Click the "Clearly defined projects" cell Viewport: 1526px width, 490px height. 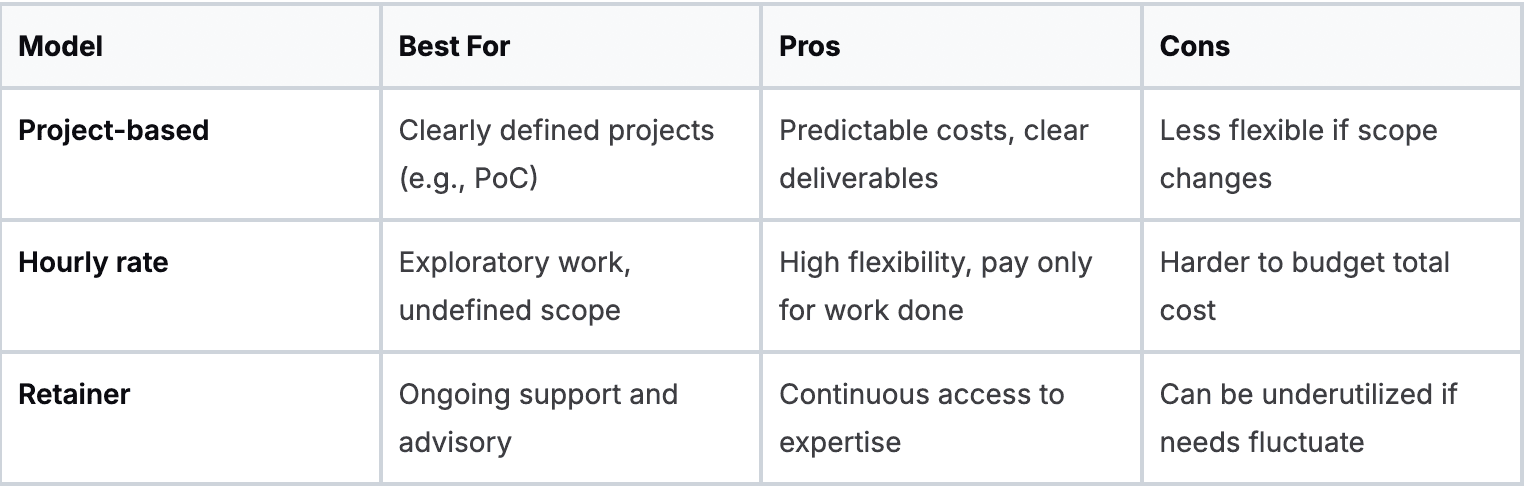[556, 131]
